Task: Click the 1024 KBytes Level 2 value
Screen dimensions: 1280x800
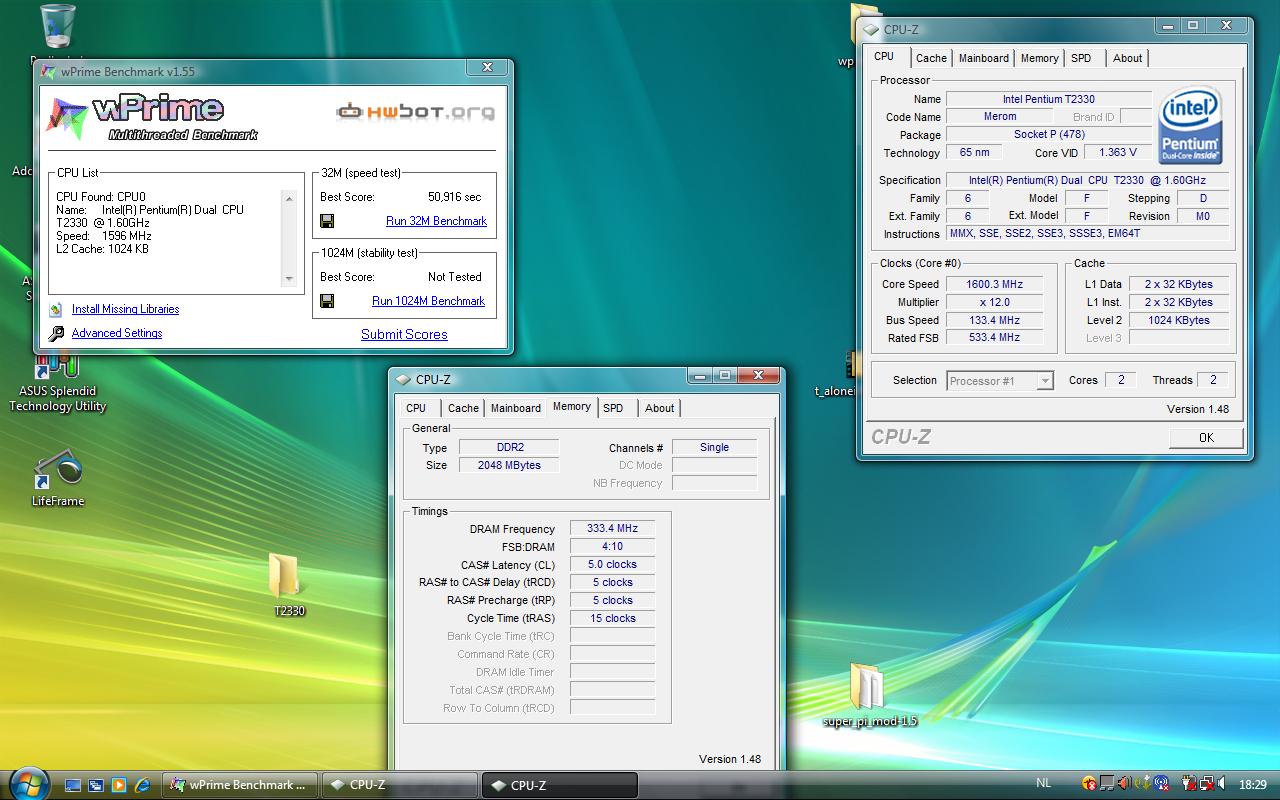Action: point(1179,320)
